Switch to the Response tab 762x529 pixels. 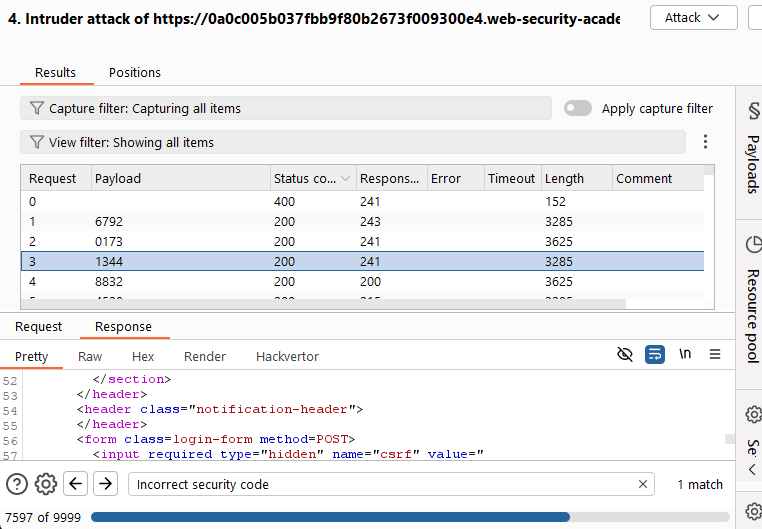click(x=123, y=326)
